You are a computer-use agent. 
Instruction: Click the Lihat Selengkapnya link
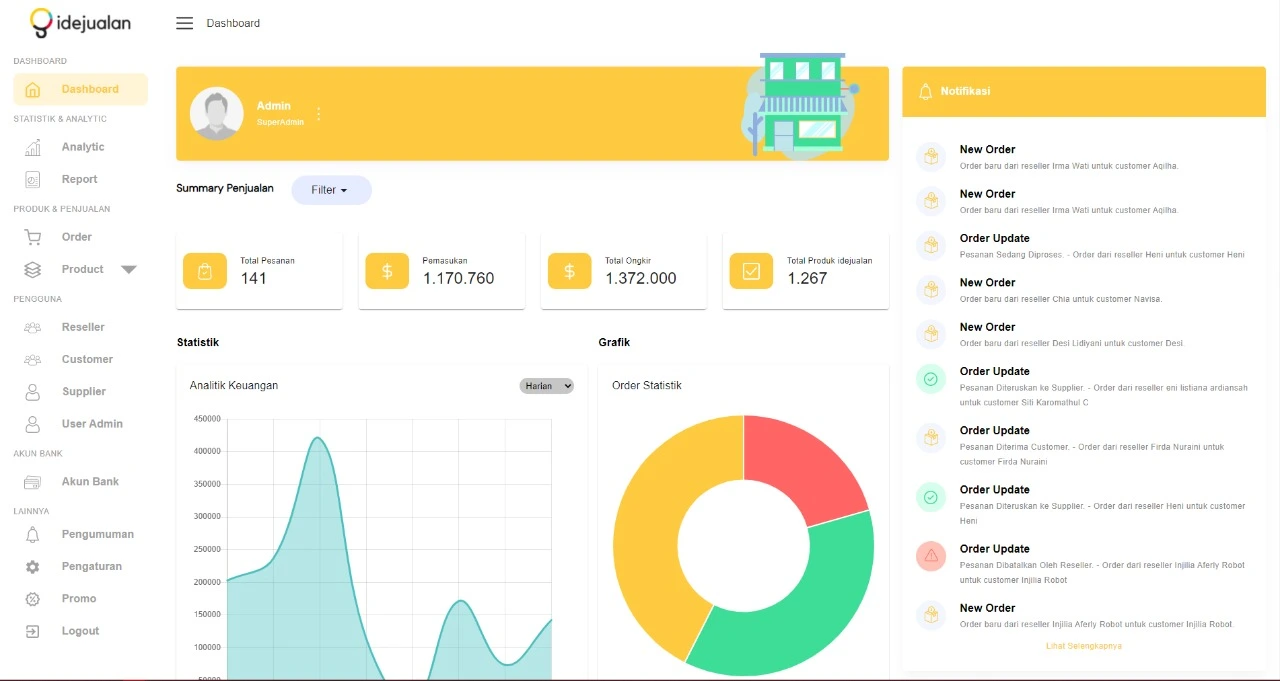pos(1083,646)
